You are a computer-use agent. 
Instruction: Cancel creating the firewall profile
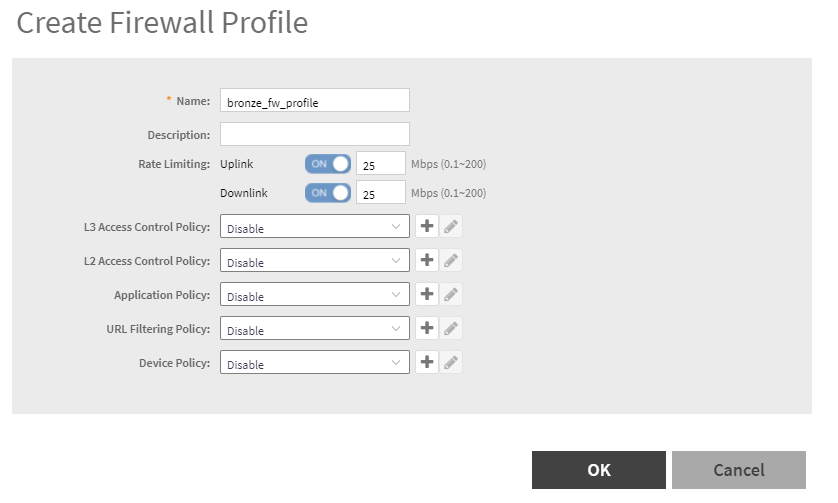pos(738,470)
